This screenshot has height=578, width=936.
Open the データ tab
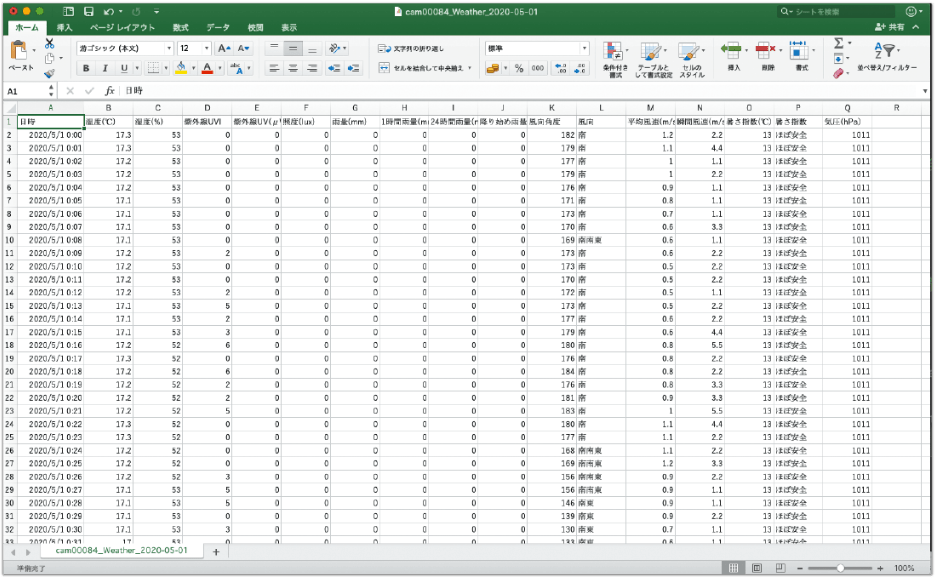[x=218, y=27]
